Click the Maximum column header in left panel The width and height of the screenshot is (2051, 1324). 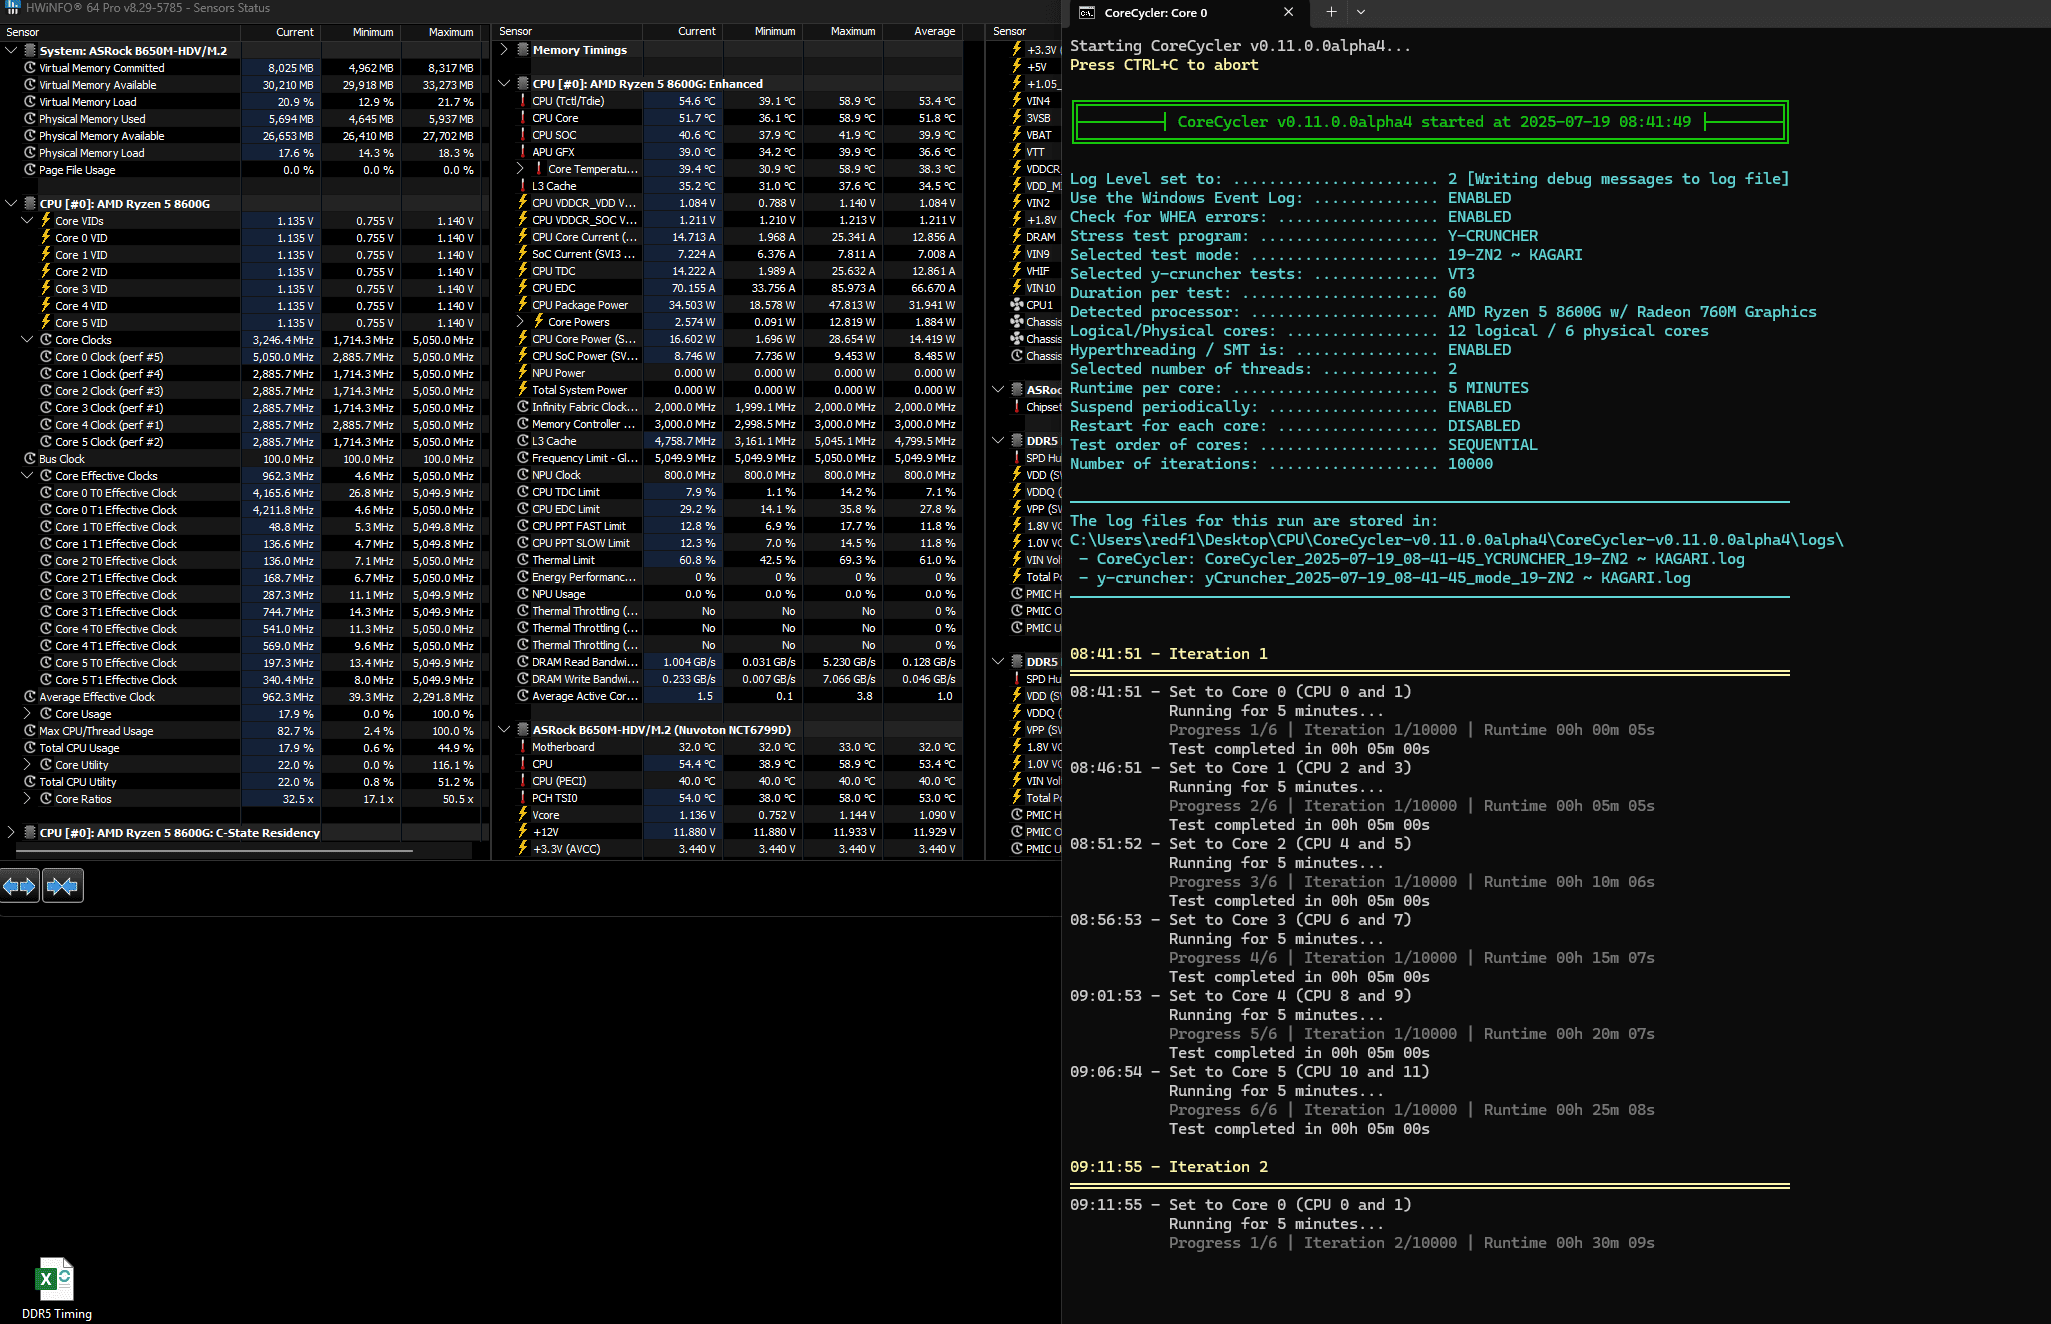(440, 32)
